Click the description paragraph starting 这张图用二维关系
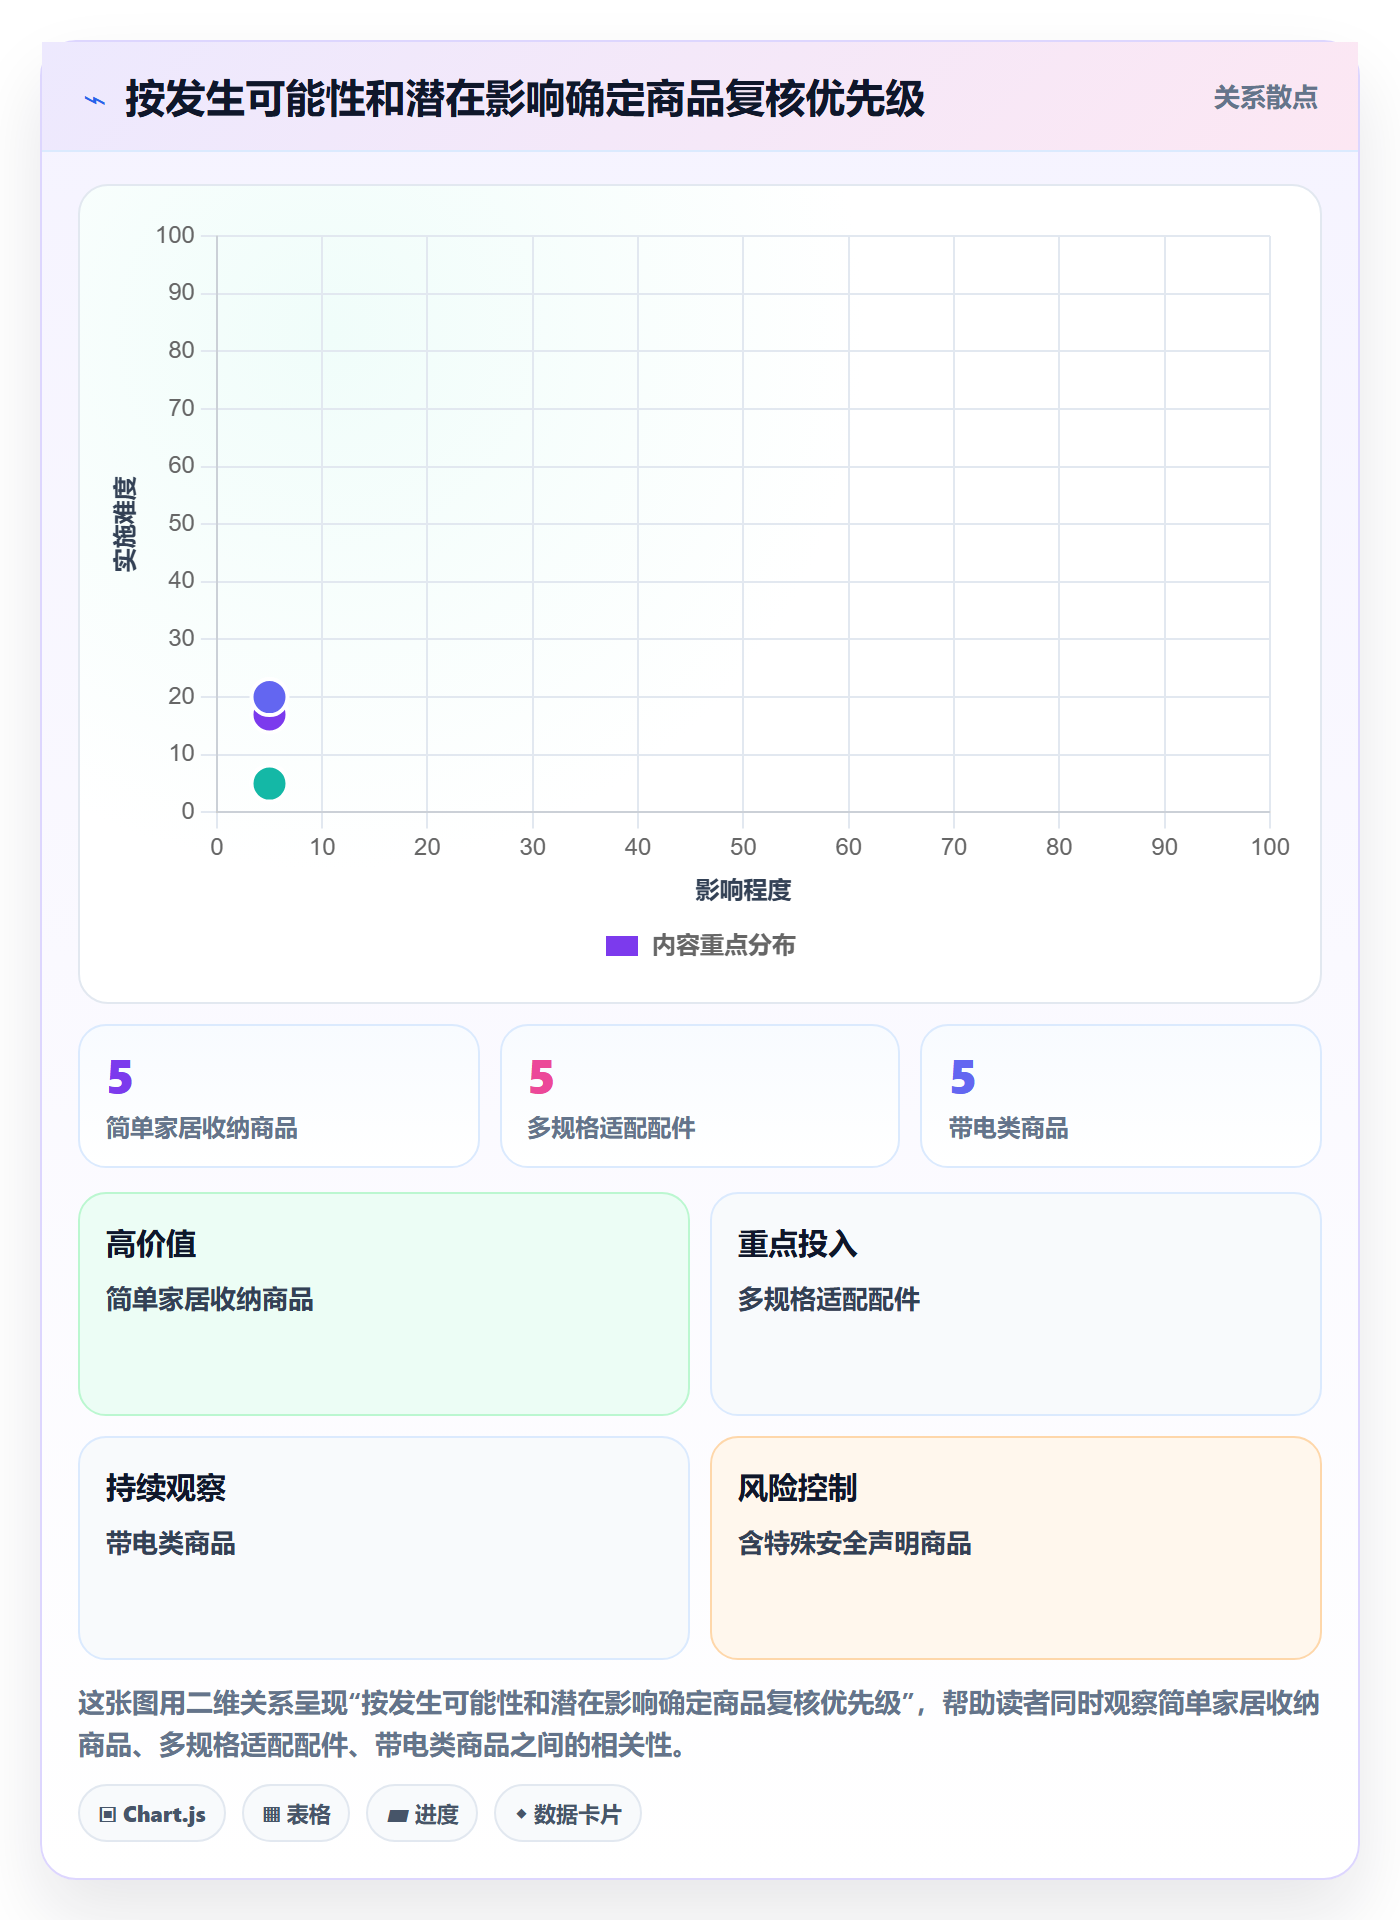Viewport: 1400px width, 1920px height. pyautogui.click(x=700, y=1724)
